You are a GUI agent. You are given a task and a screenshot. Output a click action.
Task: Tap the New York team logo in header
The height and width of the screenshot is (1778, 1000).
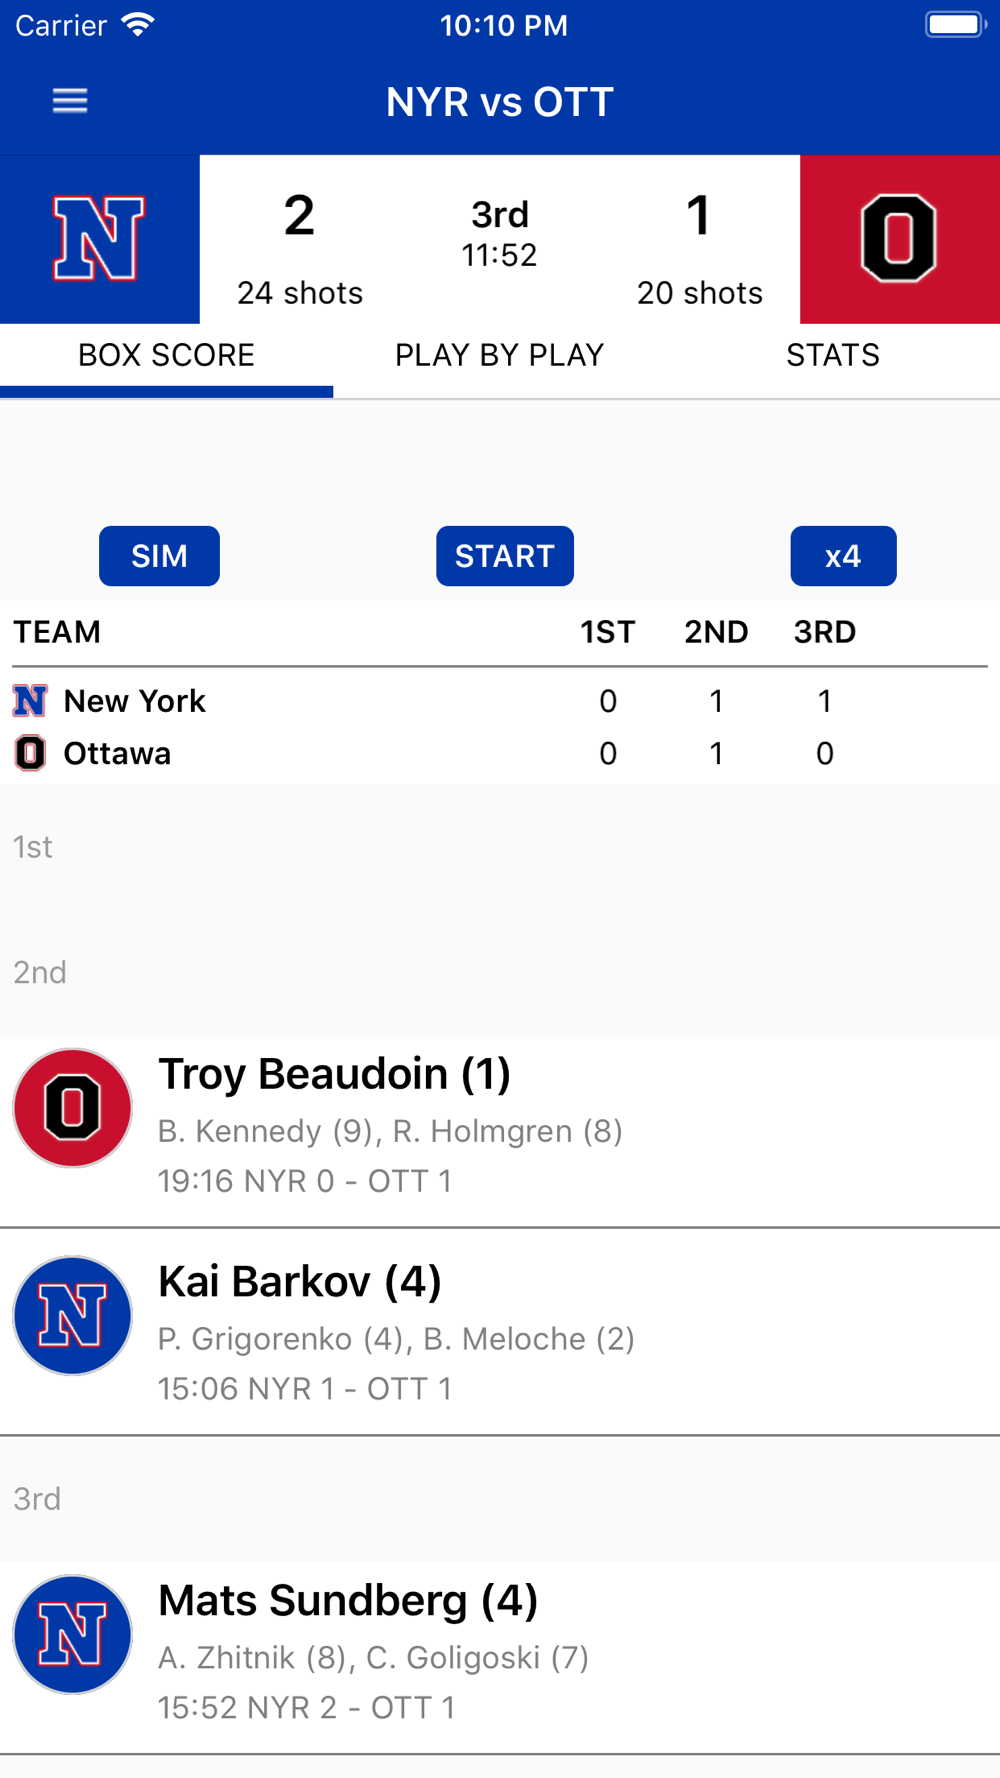[99, 239]
